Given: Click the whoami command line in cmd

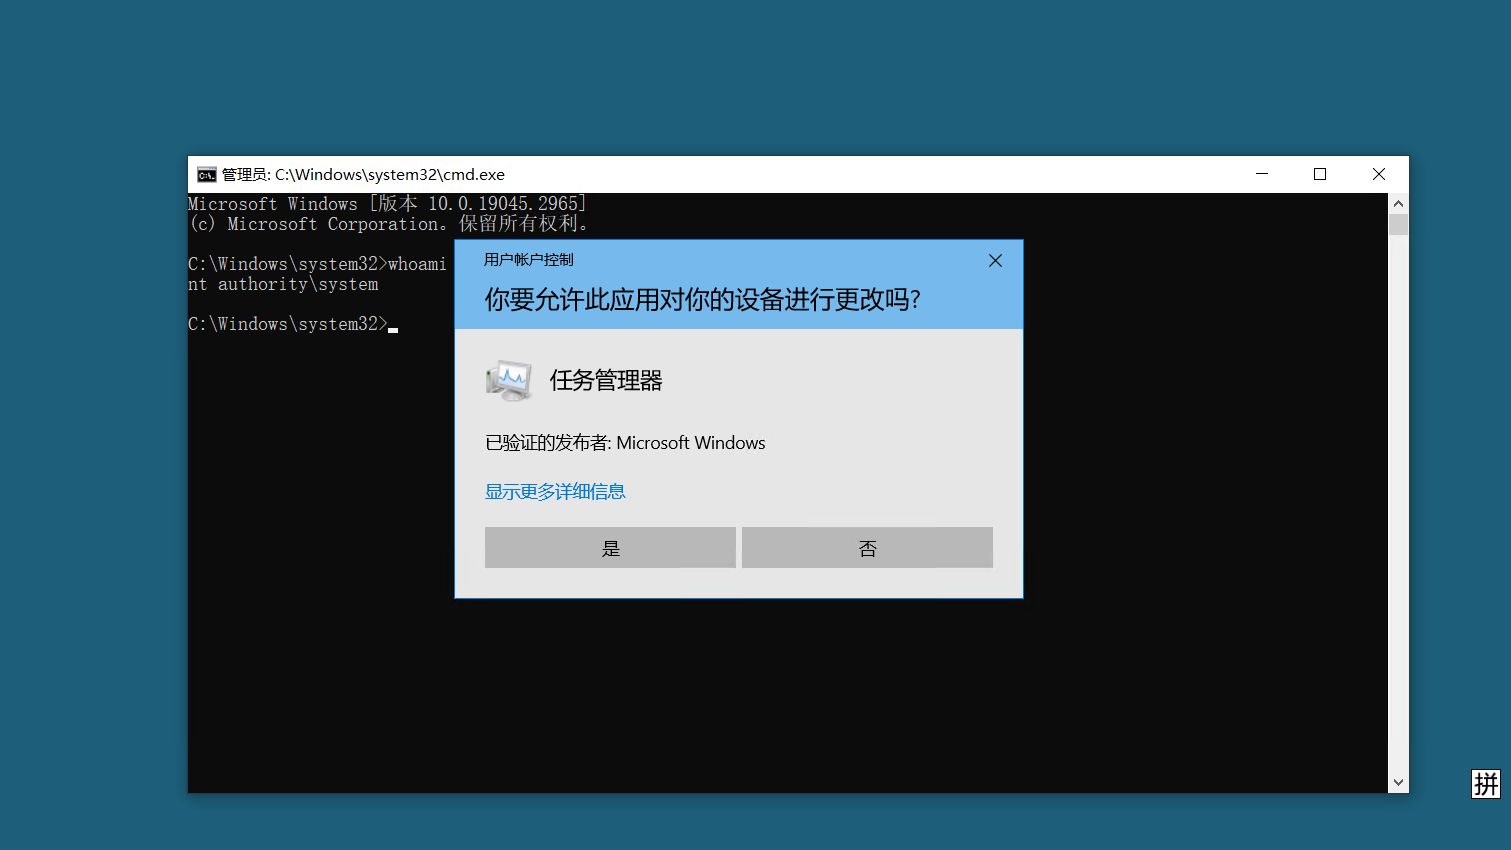Looking at the screenshot, I should click(x=317, y=264).
